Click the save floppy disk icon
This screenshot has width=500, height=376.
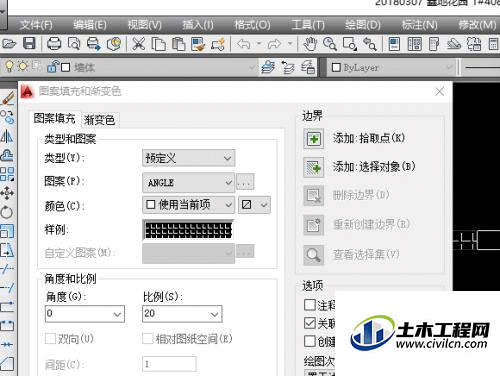pyautogui.click(x=29, y=44)
